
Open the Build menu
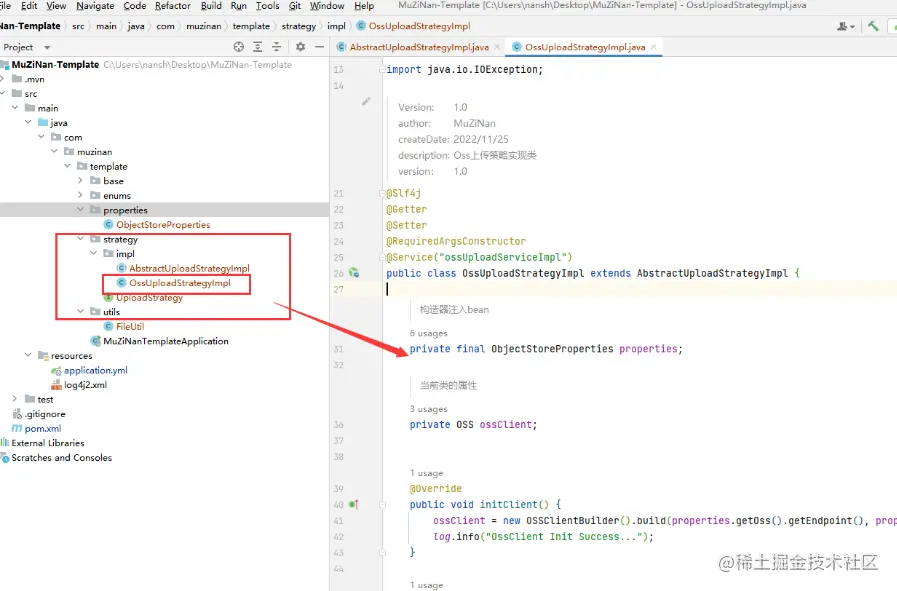[x=211, y=6]
